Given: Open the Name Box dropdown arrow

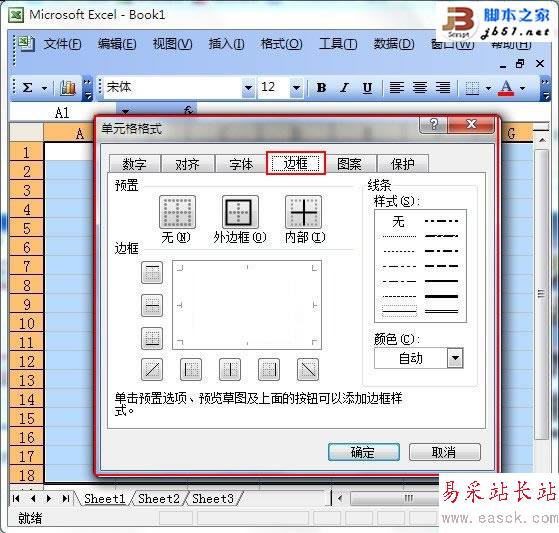Looking at the screenshot, I should point(125,111).
